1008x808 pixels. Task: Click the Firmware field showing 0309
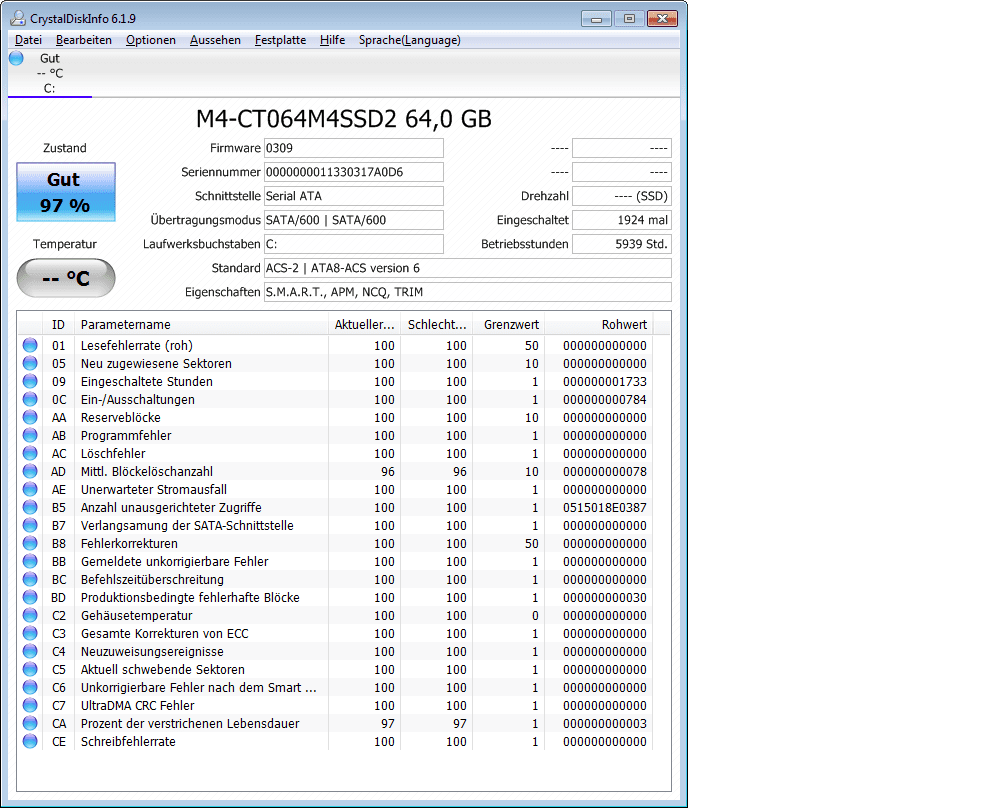(354, 148)
